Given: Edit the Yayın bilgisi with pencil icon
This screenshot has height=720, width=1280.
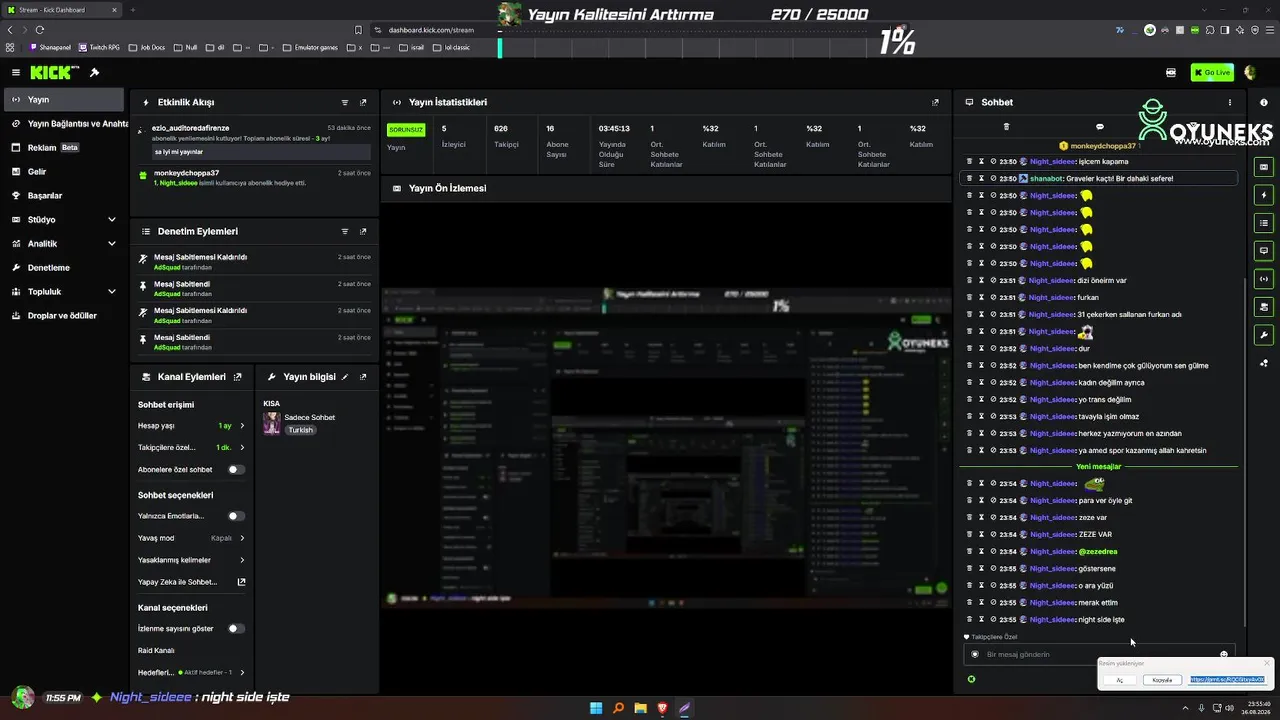Looking at the screenshot, I should (x=345, y=377).
